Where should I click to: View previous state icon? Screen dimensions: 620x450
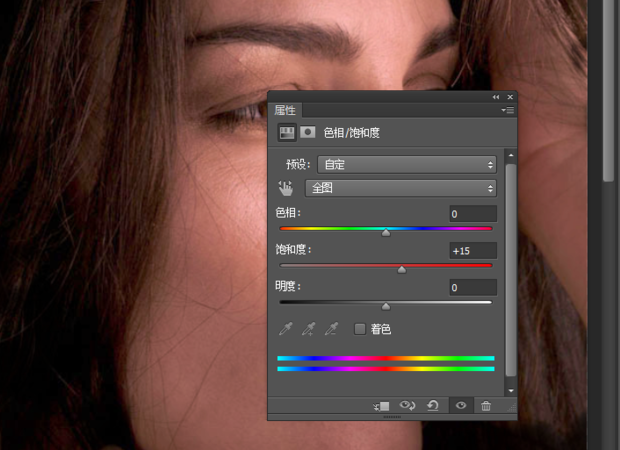tap(407, 405)
